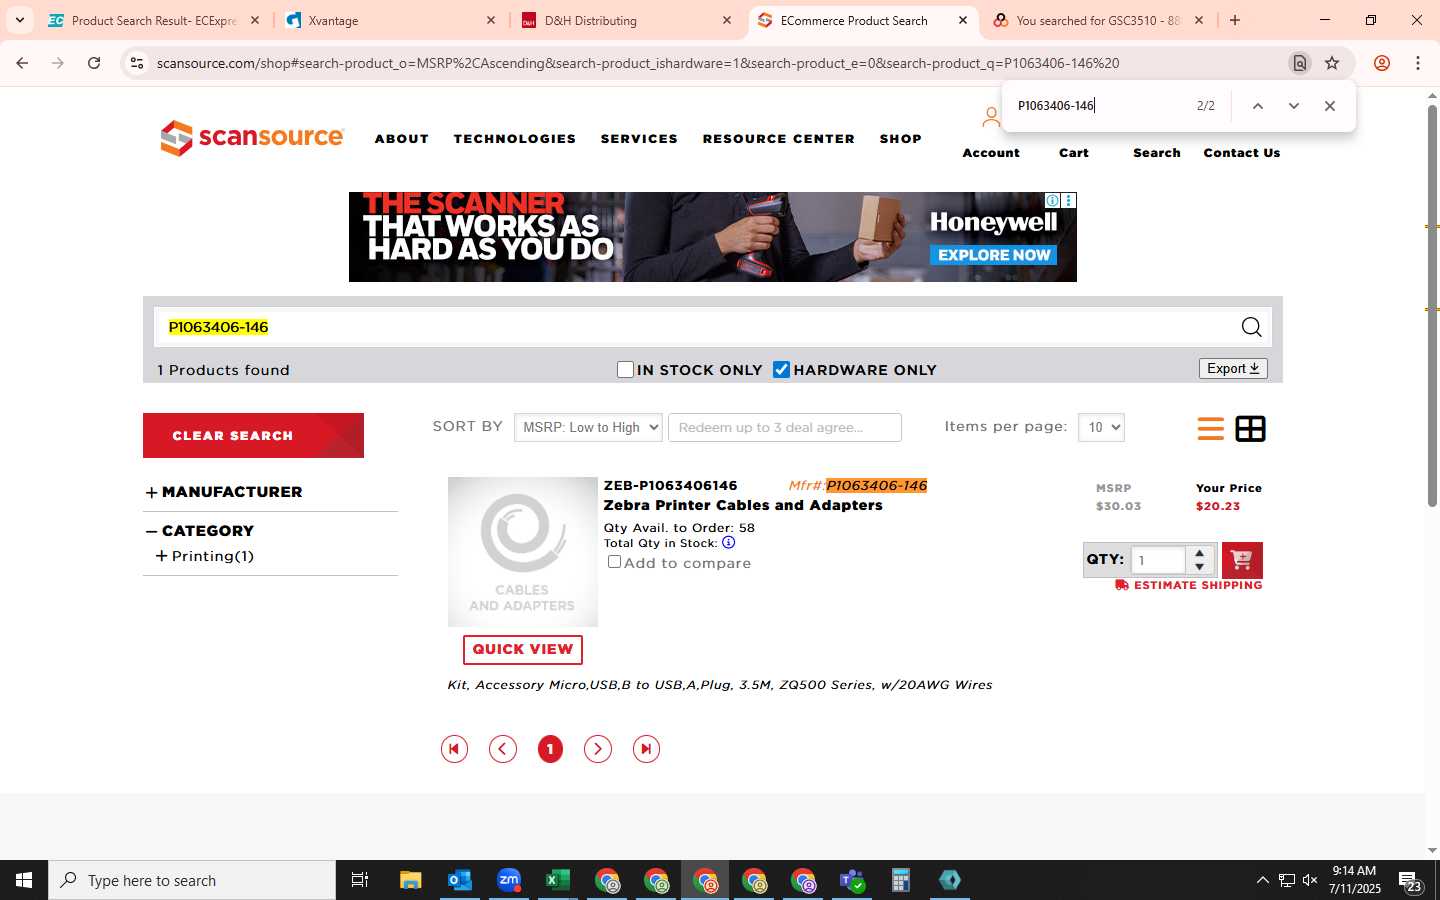1440x900 pixels.
Task: Decrease quantity with down arrow
Action: click(x=1199, y=567)
